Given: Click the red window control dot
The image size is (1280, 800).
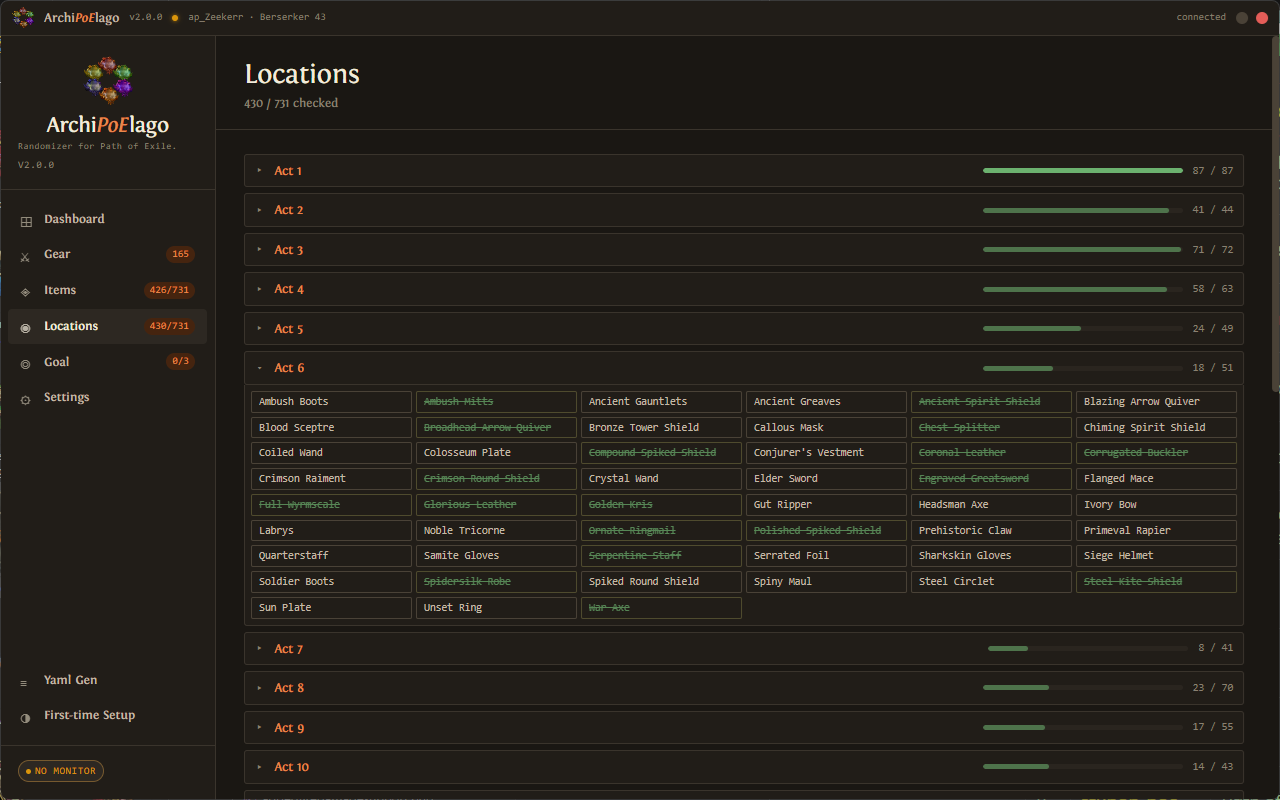Looking at the screenshot, I should click(x=1262, y=17).
